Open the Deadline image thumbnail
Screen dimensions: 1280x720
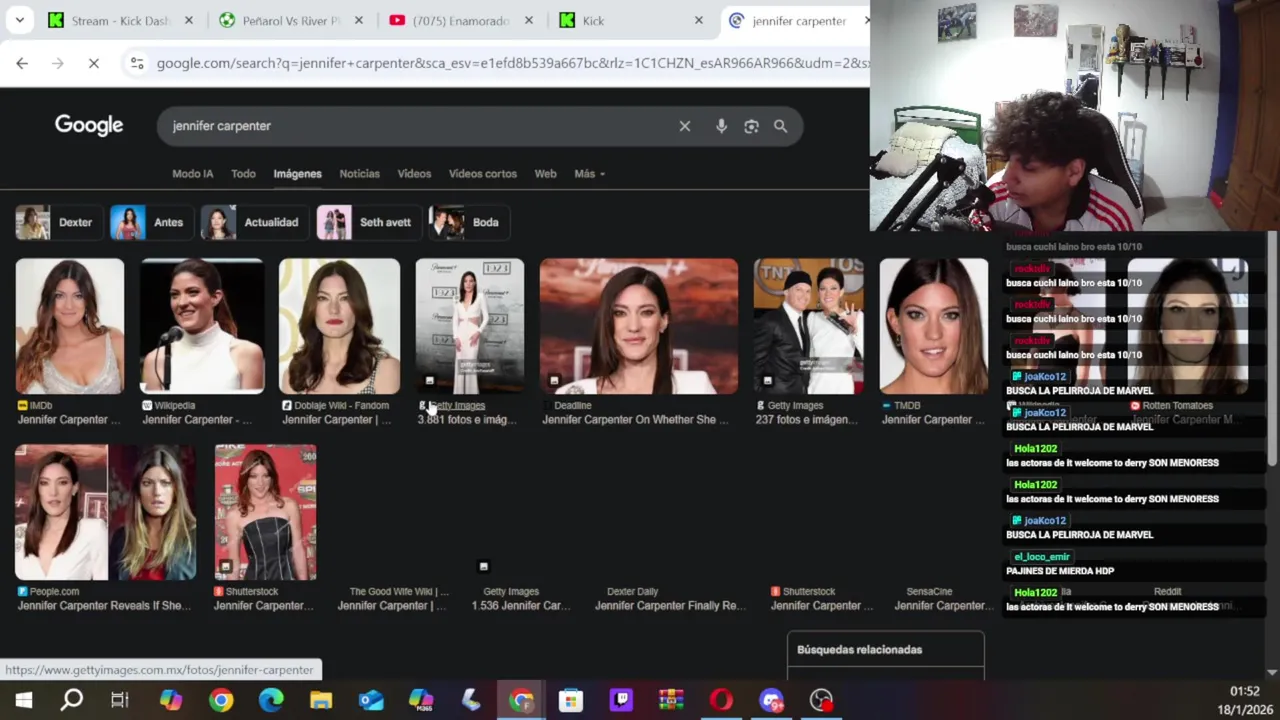[x=639, y=326]
